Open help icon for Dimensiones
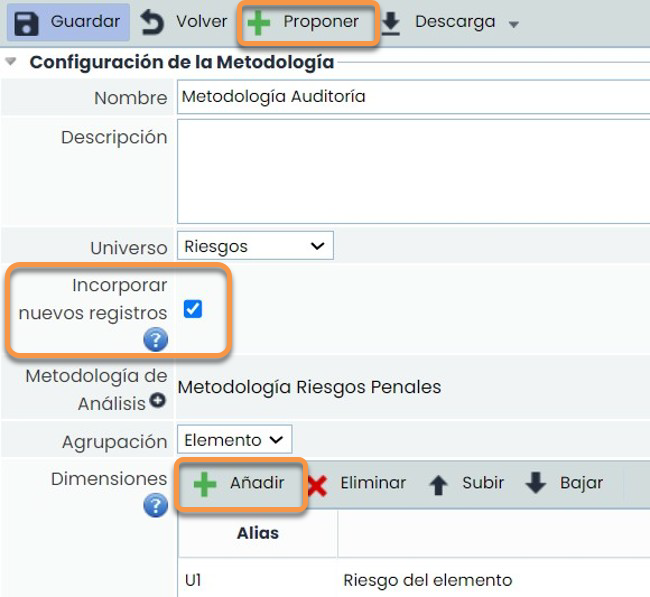Viewport: 650px width, 597px height. (155, 505)
